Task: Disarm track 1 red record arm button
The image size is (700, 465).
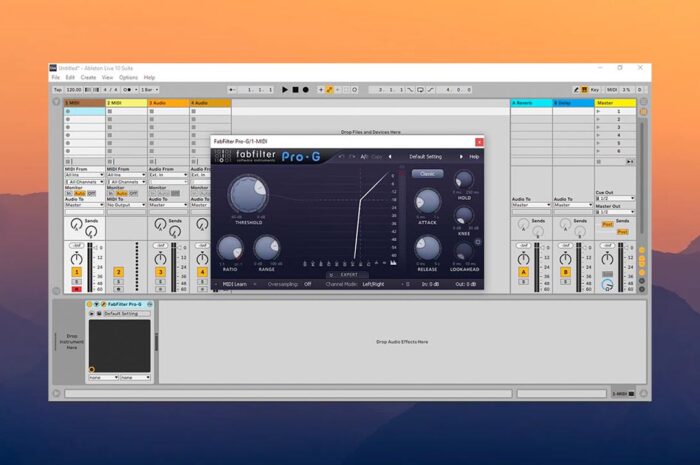Action: (x=76, y=289)
